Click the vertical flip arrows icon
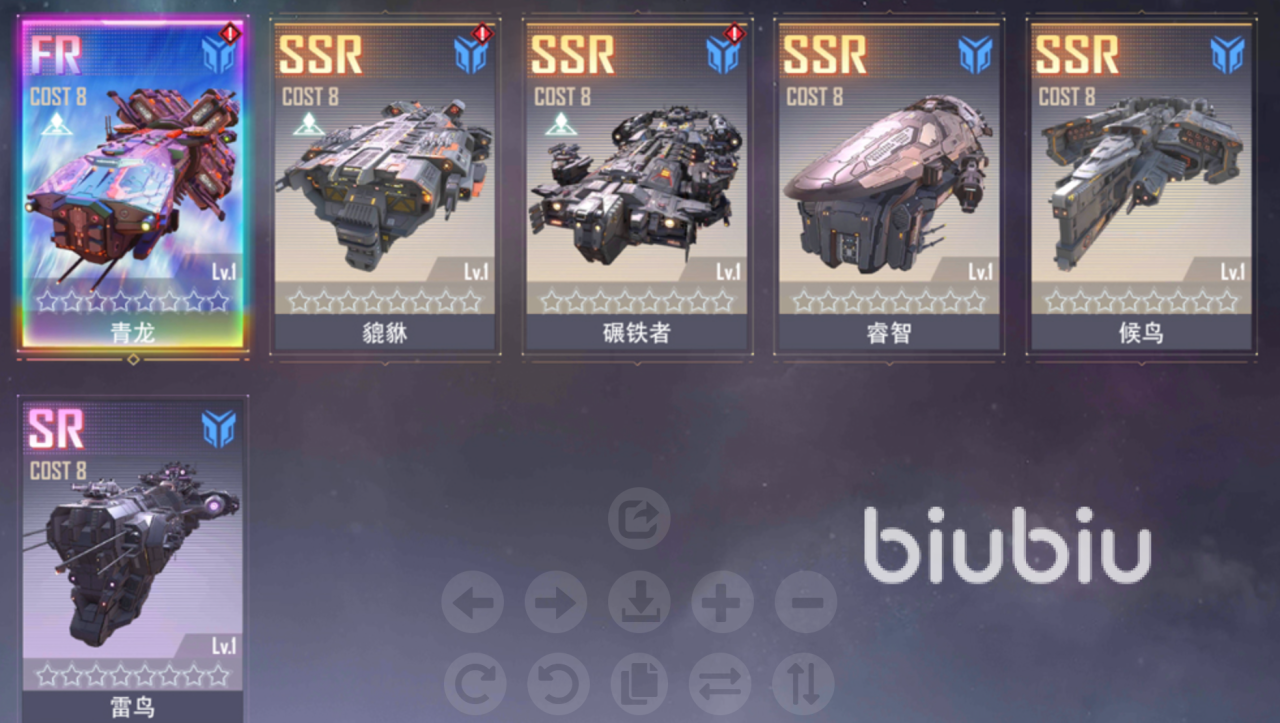 (805, 685)
